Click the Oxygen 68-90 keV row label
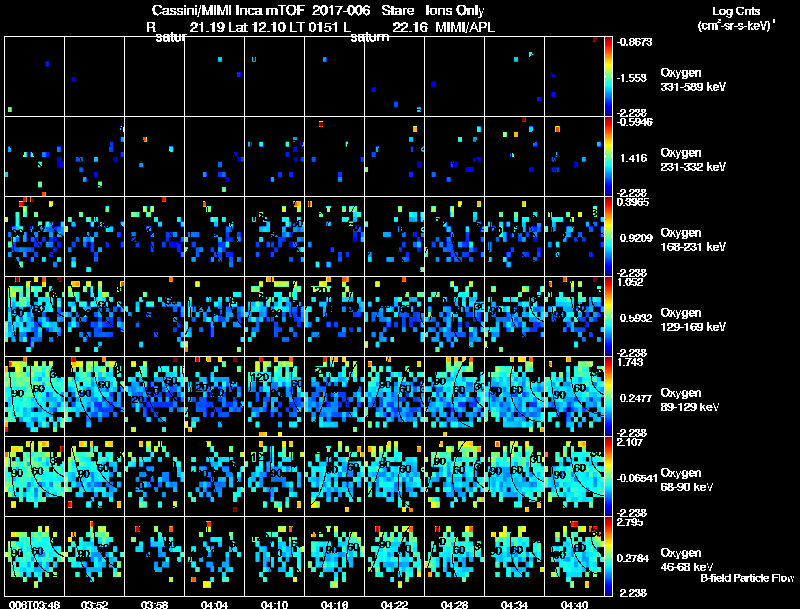The height and width of the screenshot is (609, 800). click(687, 480)
